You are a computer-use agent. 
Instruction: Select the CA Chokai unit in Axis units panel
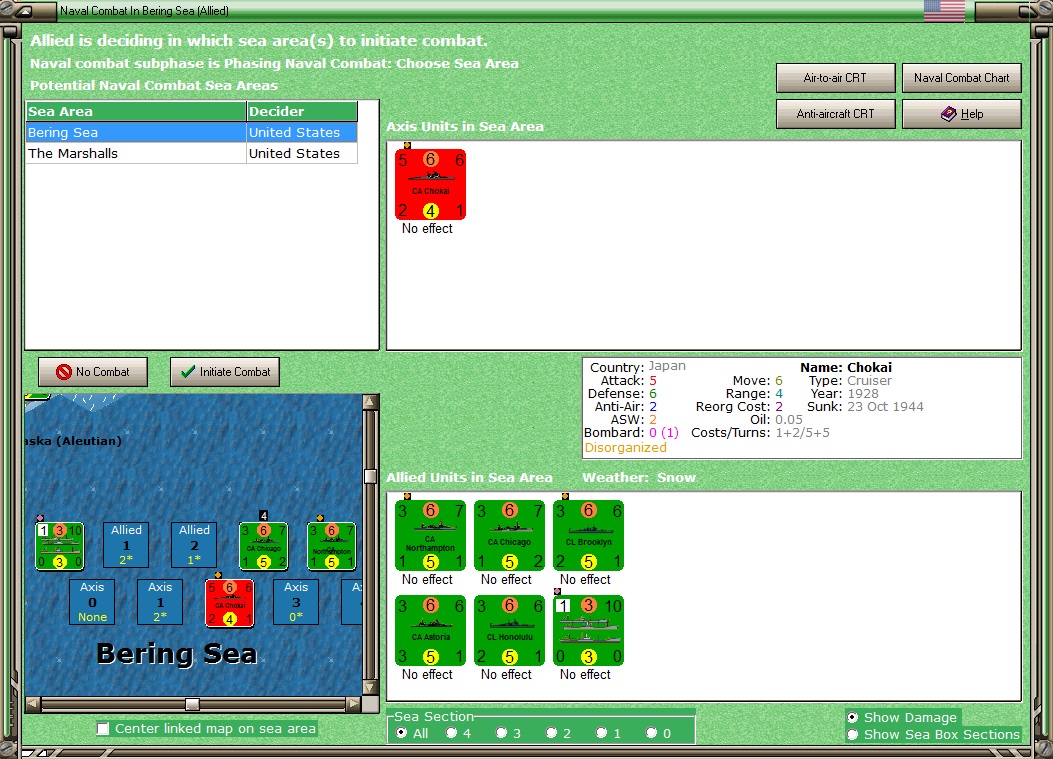click(430, 185)
